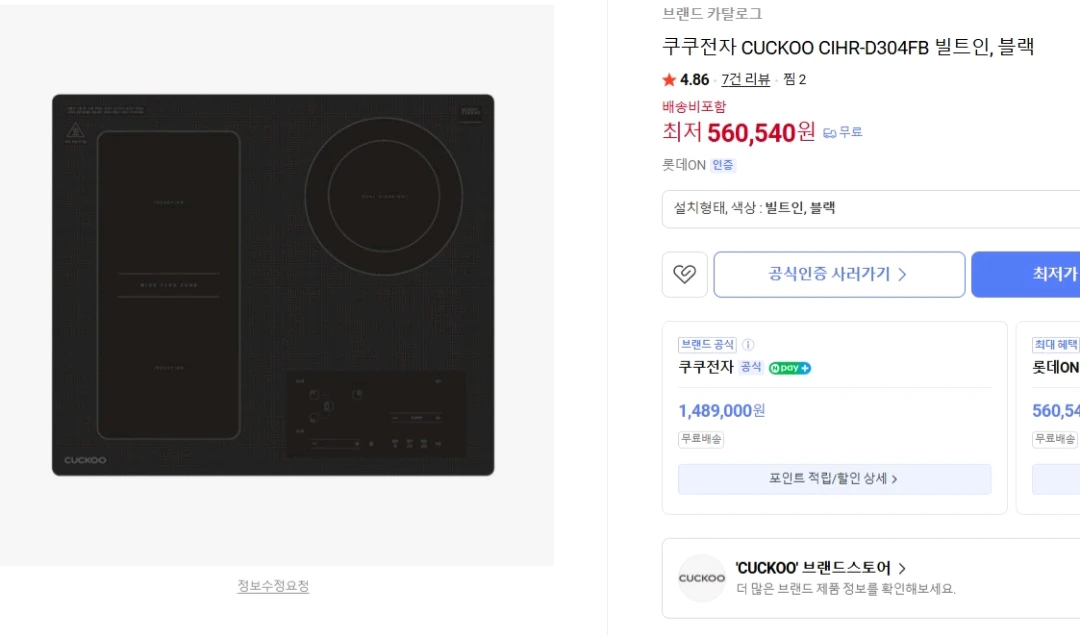Open the 'CUCKOO' 브랜드스토어 link
The image size is (1080, 635).
[820, 568]
